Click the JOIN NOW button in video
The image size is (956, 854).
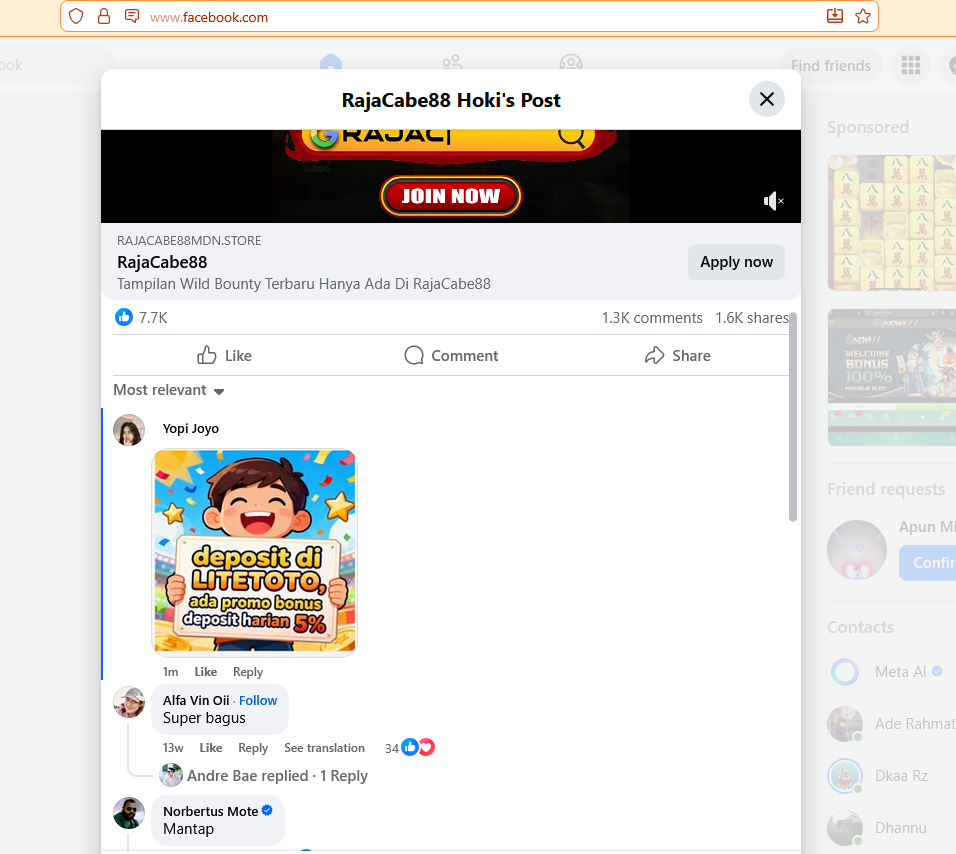(451, 196)
